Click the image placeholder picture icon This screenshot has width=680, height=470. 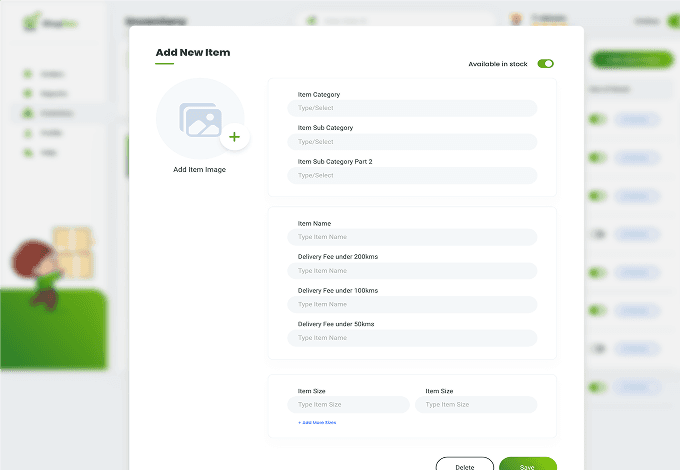pyautogui.click(x=200, y=120)
